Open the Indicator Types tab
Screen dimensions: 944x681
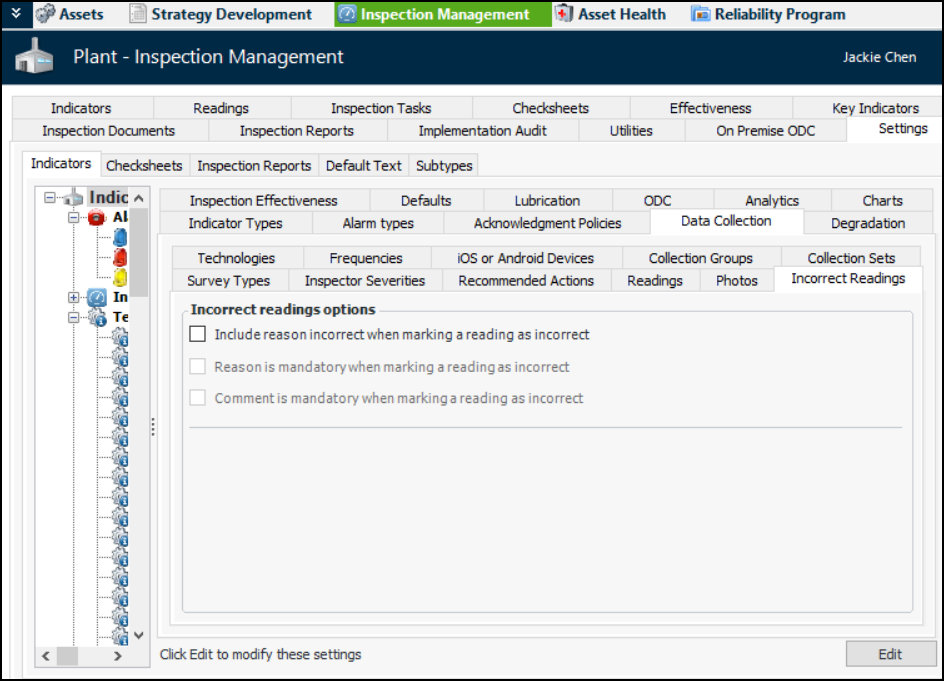click(x=235, y=223)
